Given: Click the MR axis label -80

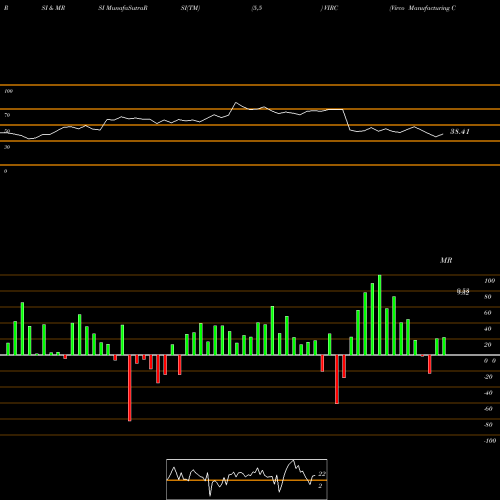Looking at the screenshot, I should coord(488,425).
